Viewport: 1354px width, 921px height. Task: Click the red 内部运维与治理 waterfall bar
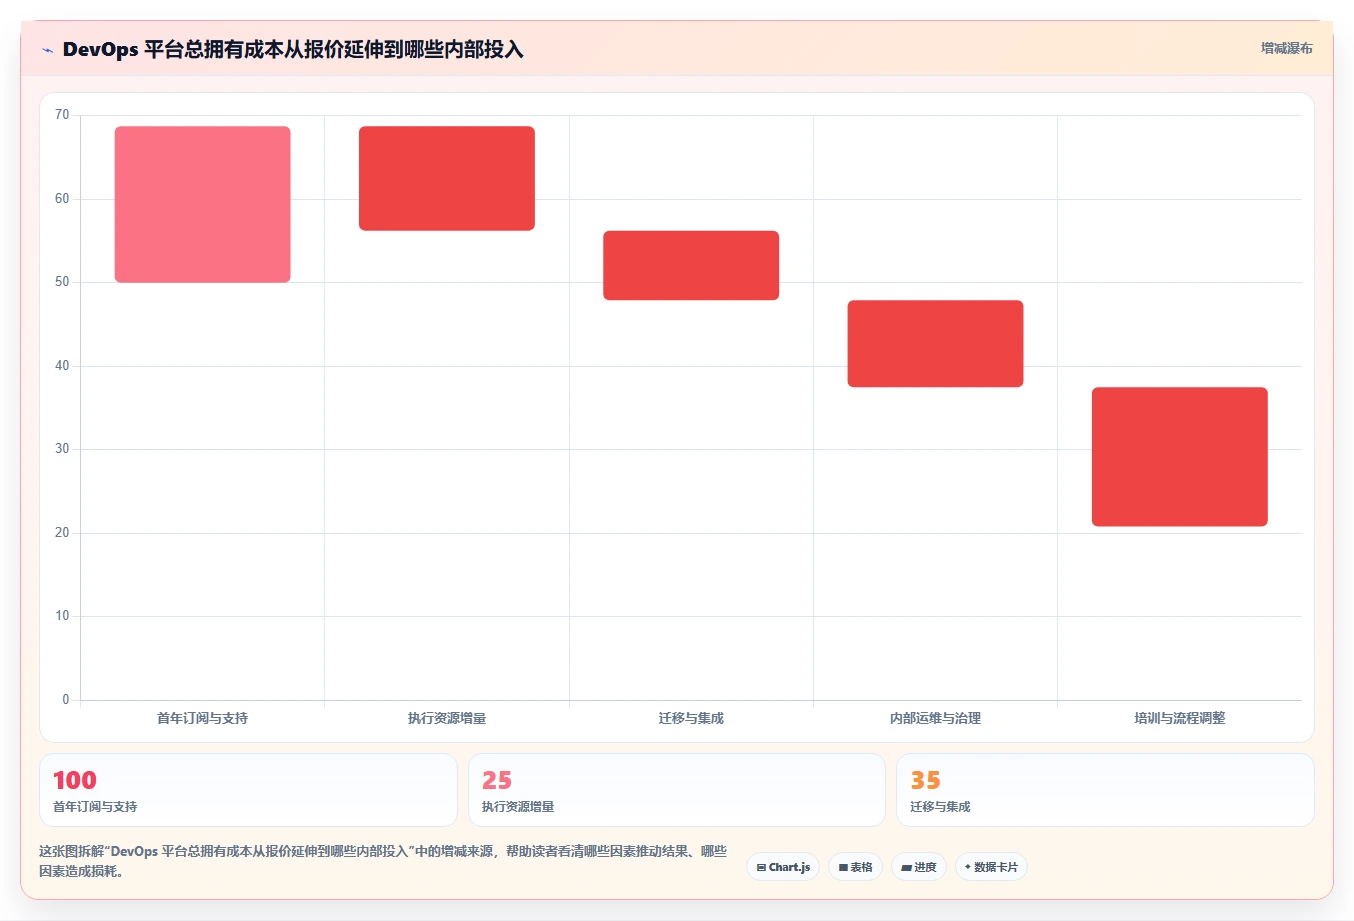(935, 343)
